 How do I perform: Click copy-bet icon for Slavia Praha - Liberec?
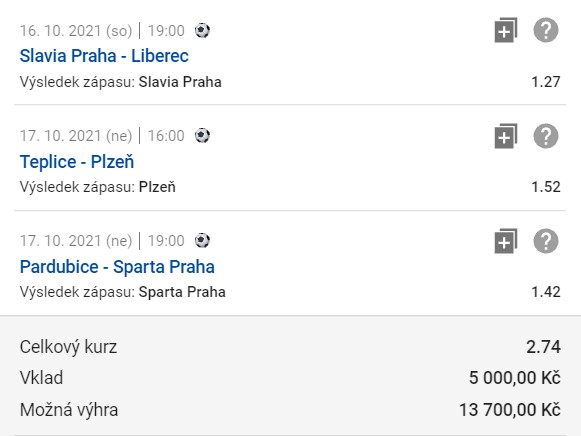[506, 30]
